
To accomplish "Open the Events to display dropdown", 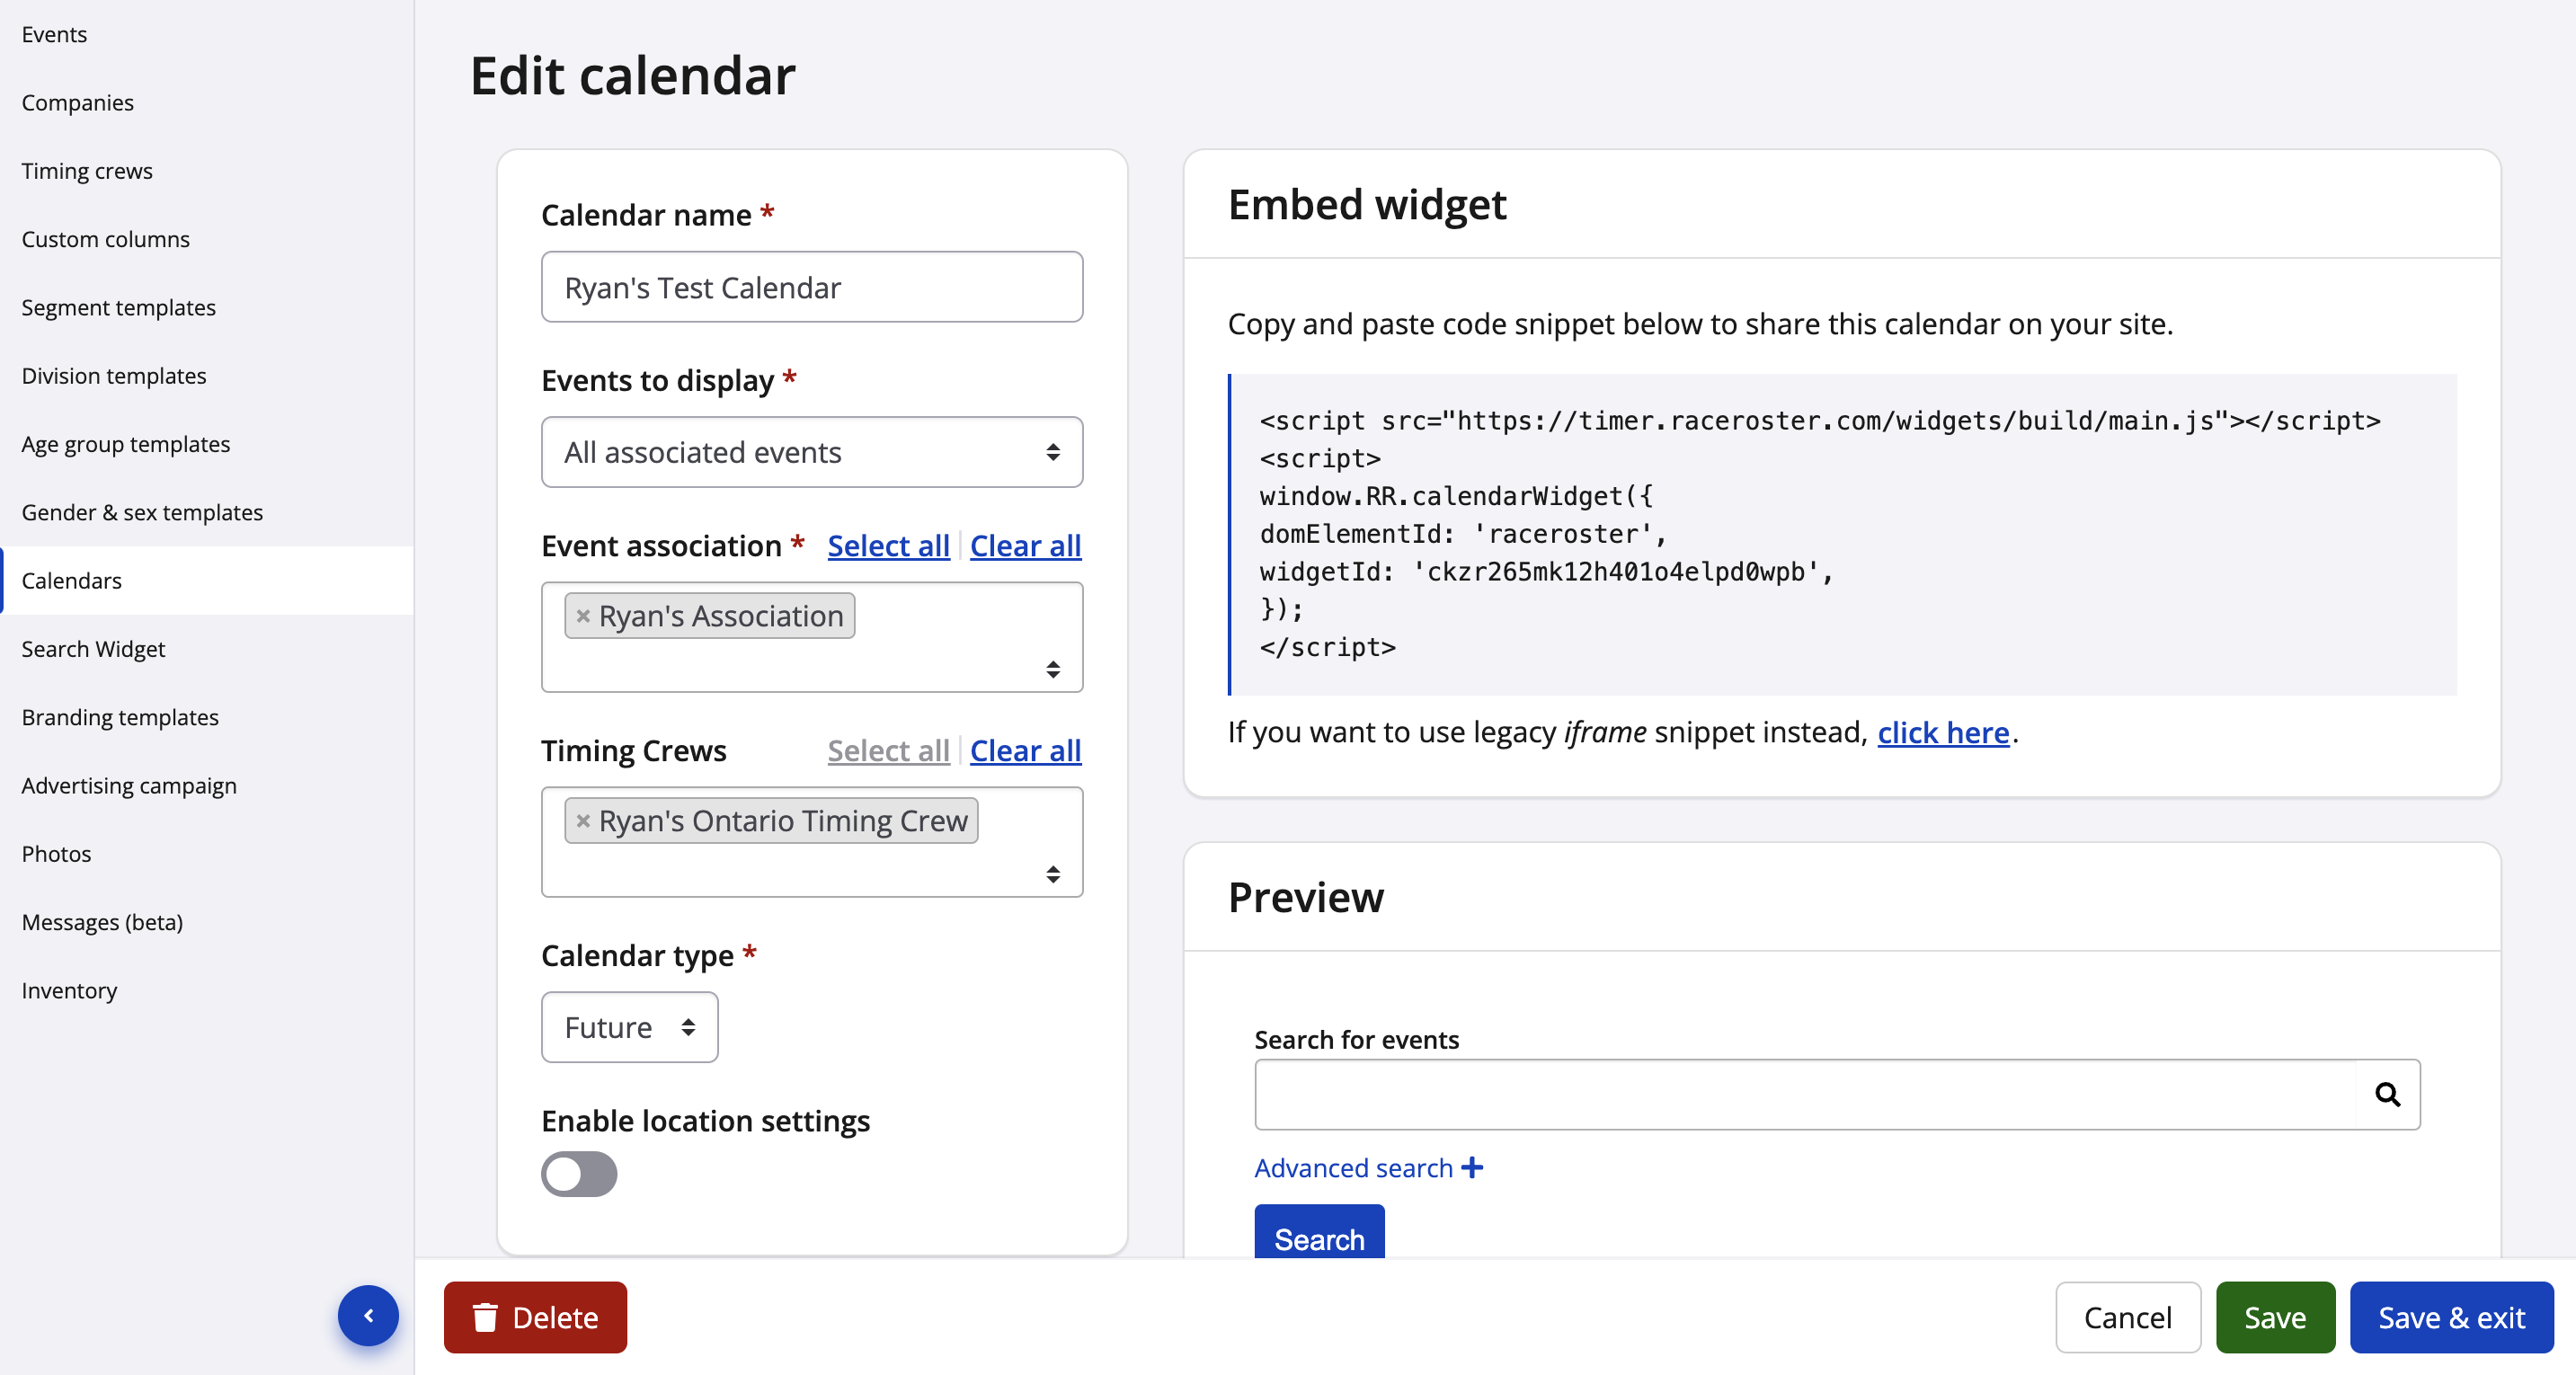I will [x=811, y=452].
